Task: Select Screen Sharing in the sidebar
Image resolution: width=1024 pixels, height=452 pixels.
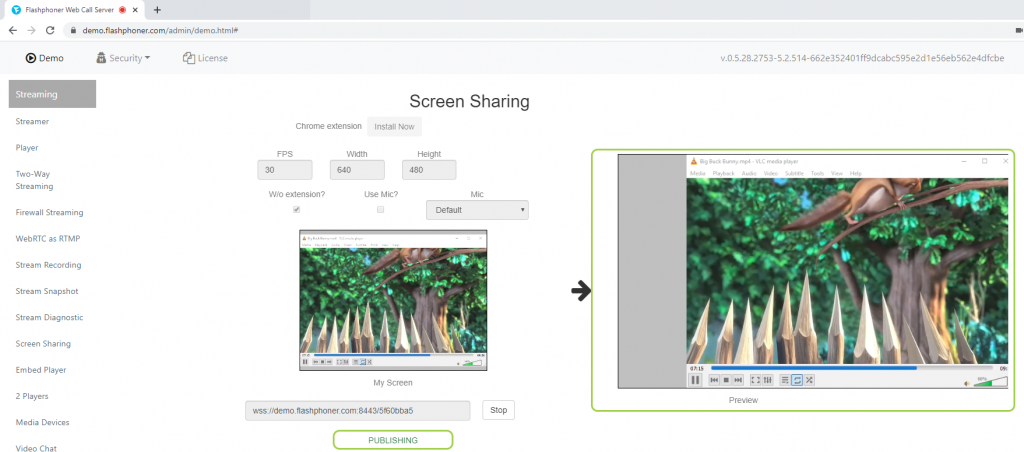Action: click(x=43, y=344)
